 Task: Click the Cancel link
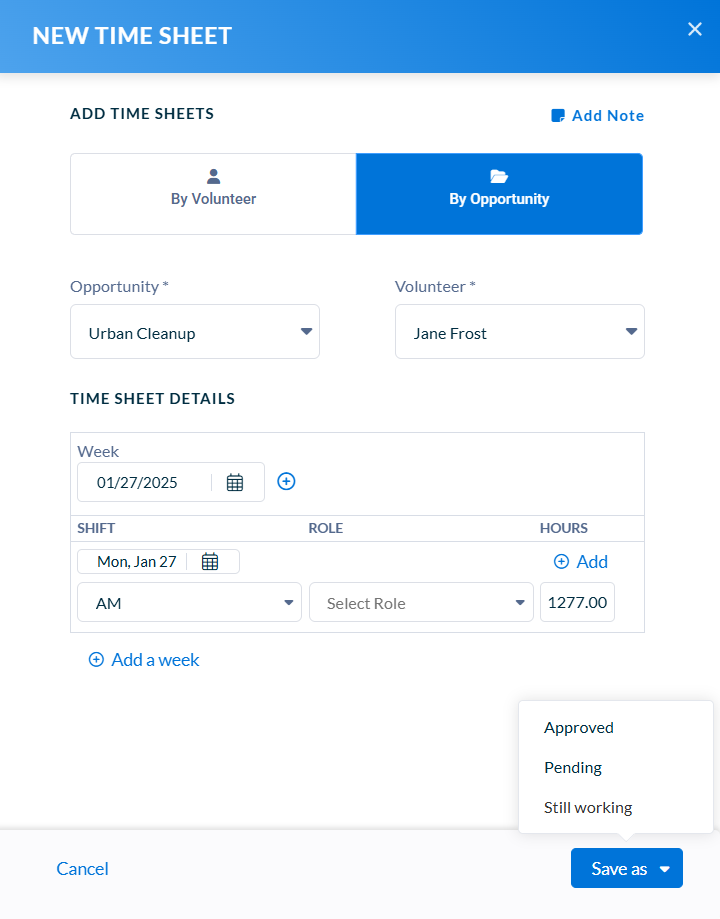click(82, 869)
